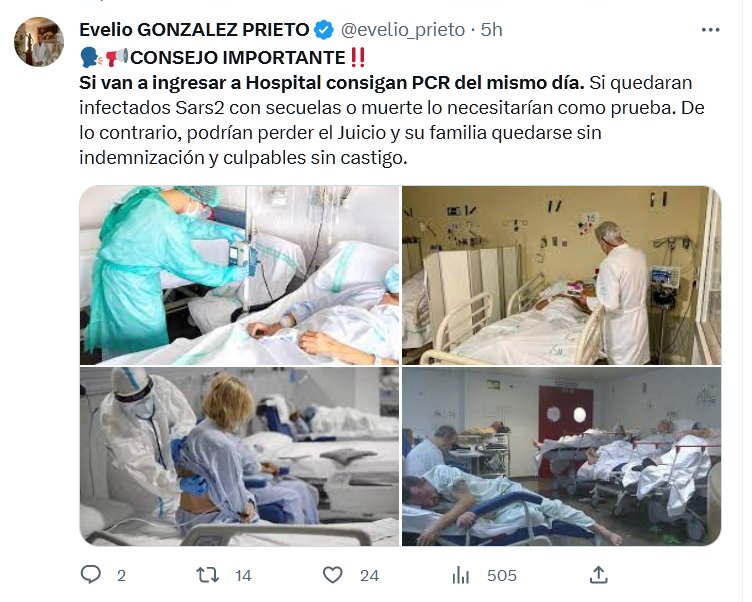Screen dimensions: 752x602
Task: Open the Evelio GONZALEZ PRIETO display name
Action: [194, 30]
